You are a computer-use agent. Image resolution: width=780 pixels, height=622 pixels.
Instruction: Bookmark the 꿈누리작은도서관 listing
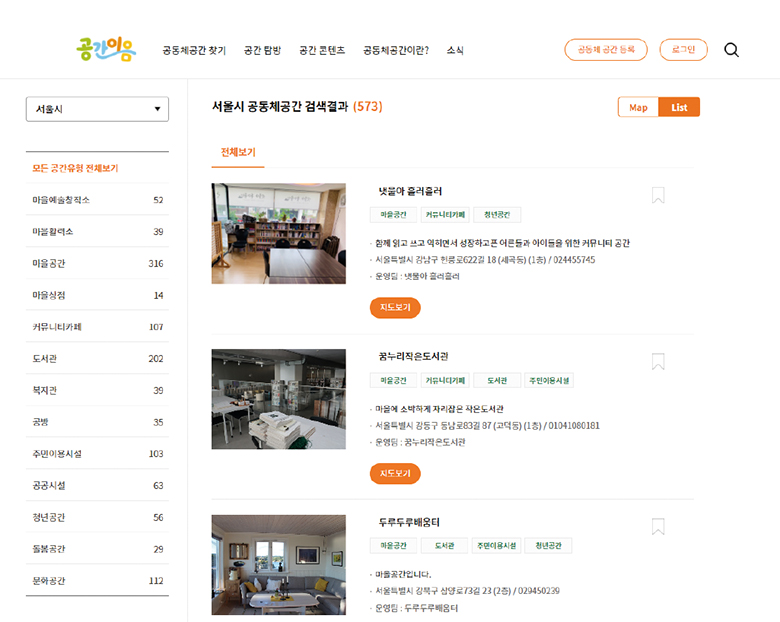coord(658,362)
